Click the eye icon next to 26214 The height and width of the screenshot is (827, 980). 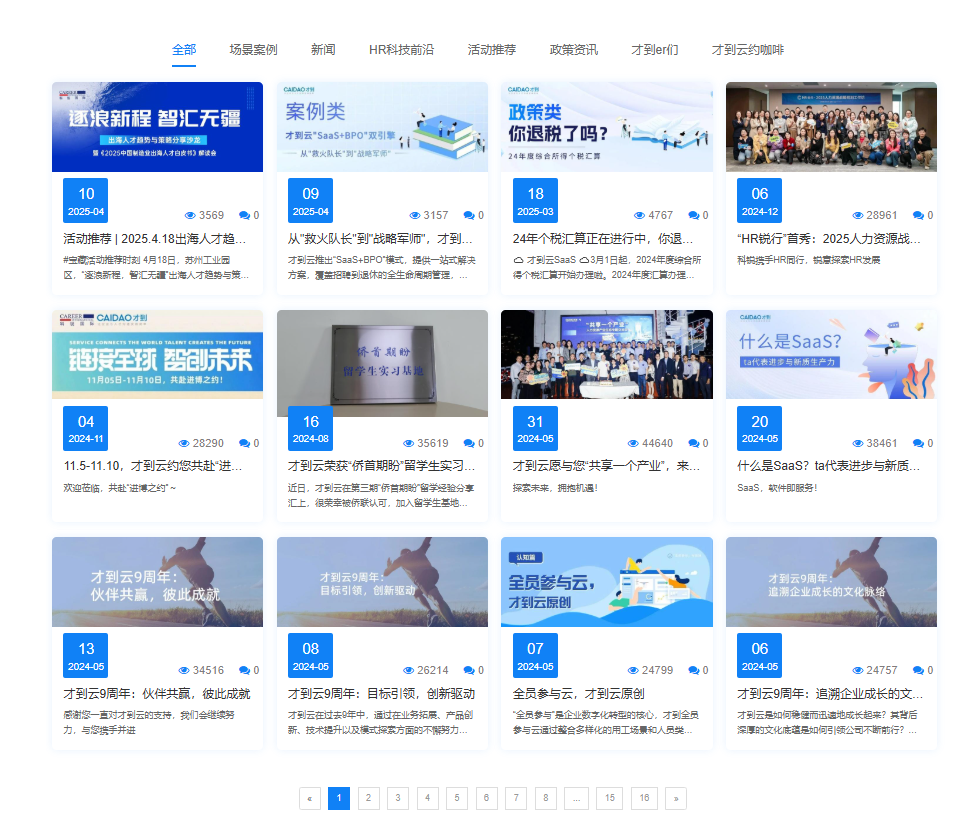click(x=409, y=671)
